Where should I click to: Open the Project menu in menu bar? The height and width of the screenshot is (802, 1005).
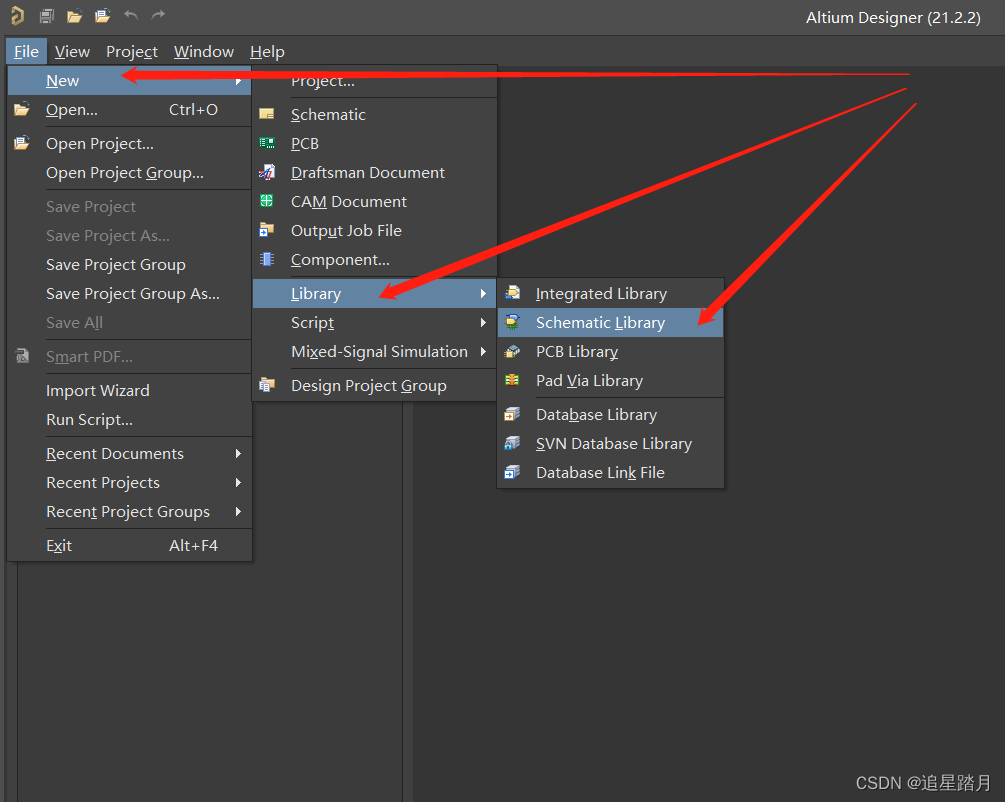pos(132,52)
